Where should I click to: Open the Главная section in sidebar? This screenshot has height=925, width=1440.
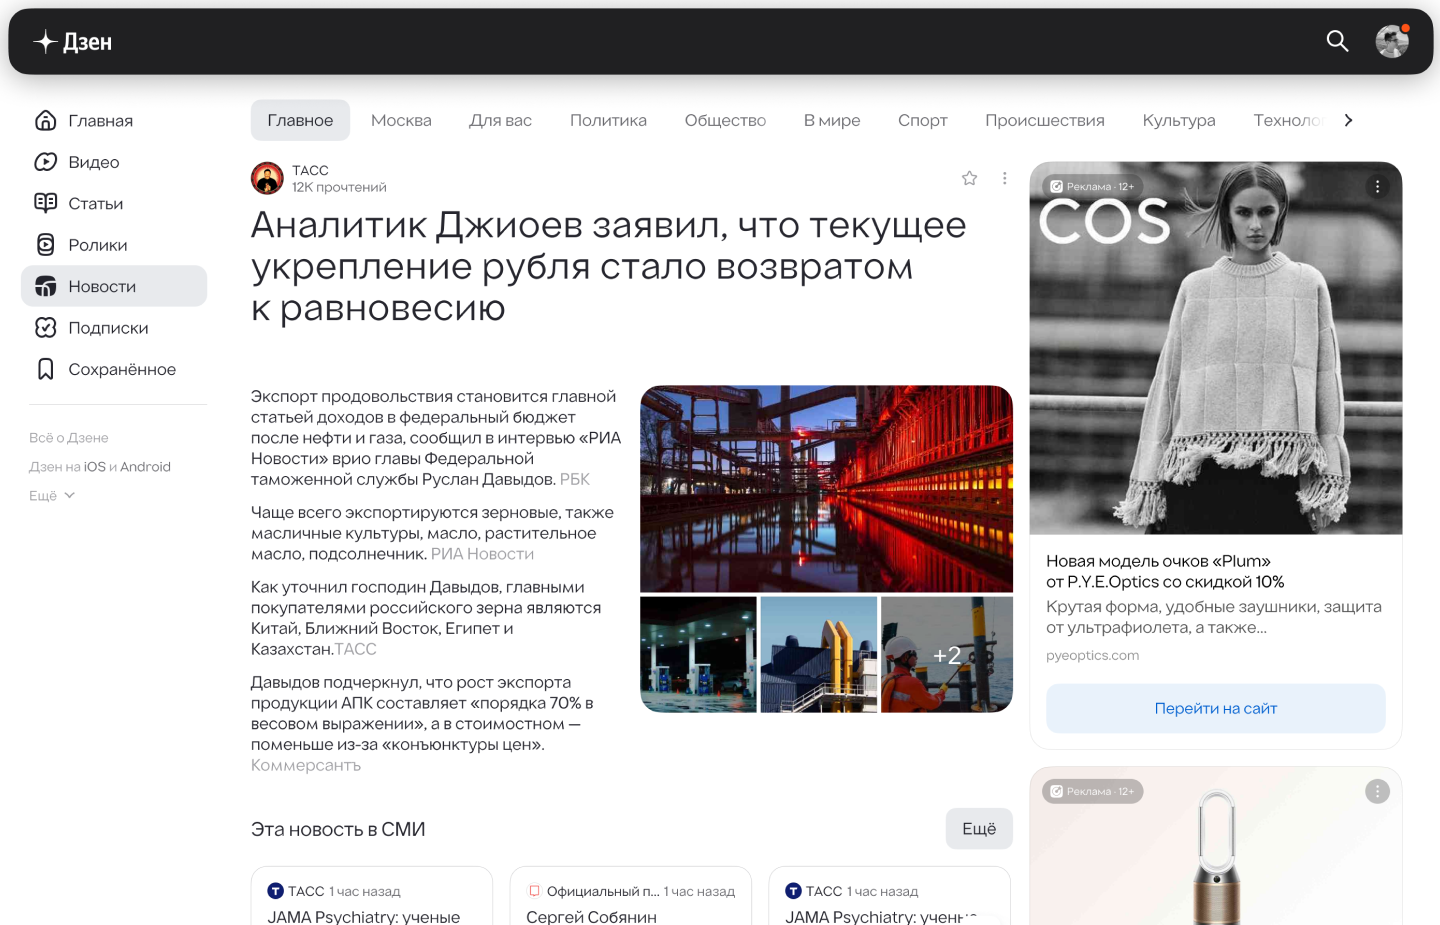tap(46, 120)
